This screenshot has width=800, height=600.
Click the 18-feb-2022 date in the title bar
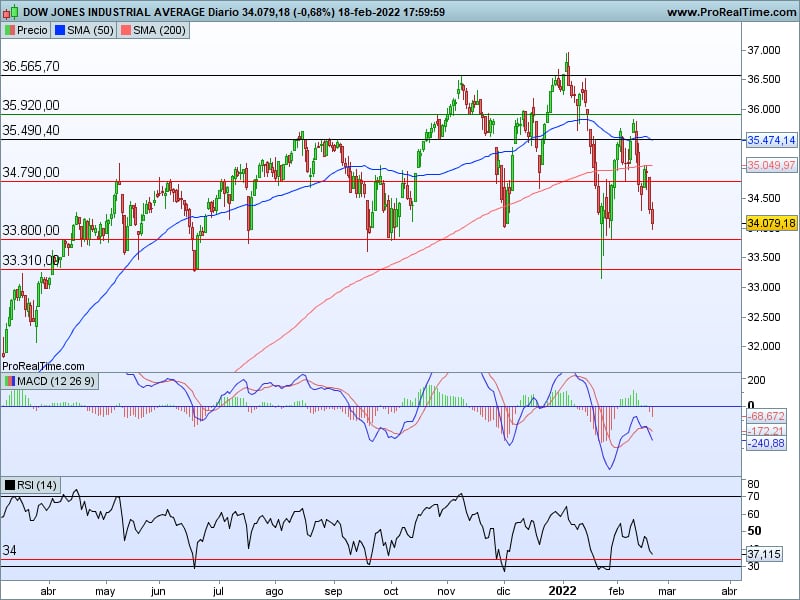click(369, 12)
